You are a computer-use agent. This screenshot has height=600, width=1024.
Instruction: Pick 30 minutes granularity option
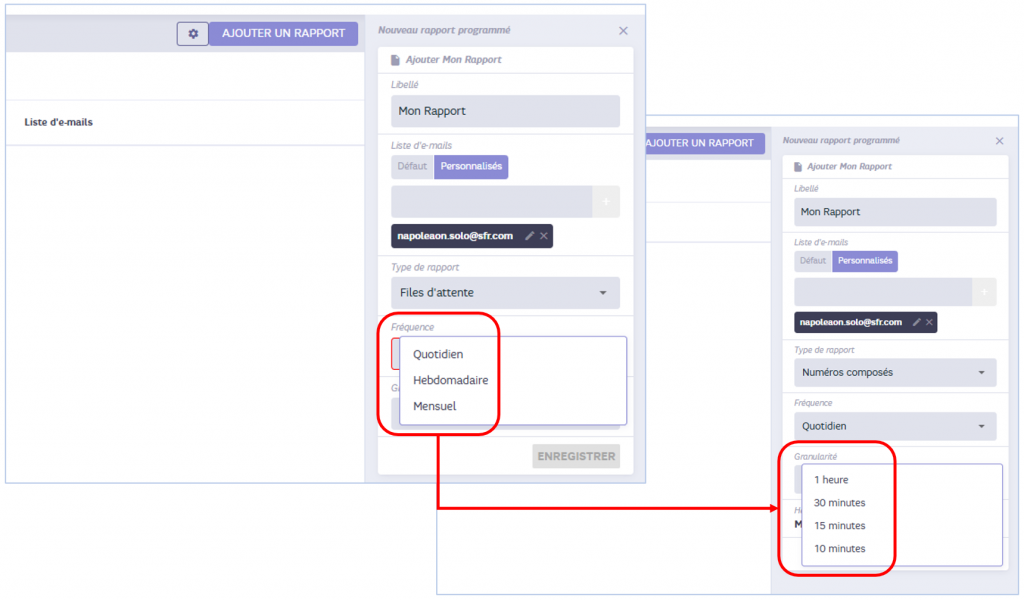click(x=840, y=503)
